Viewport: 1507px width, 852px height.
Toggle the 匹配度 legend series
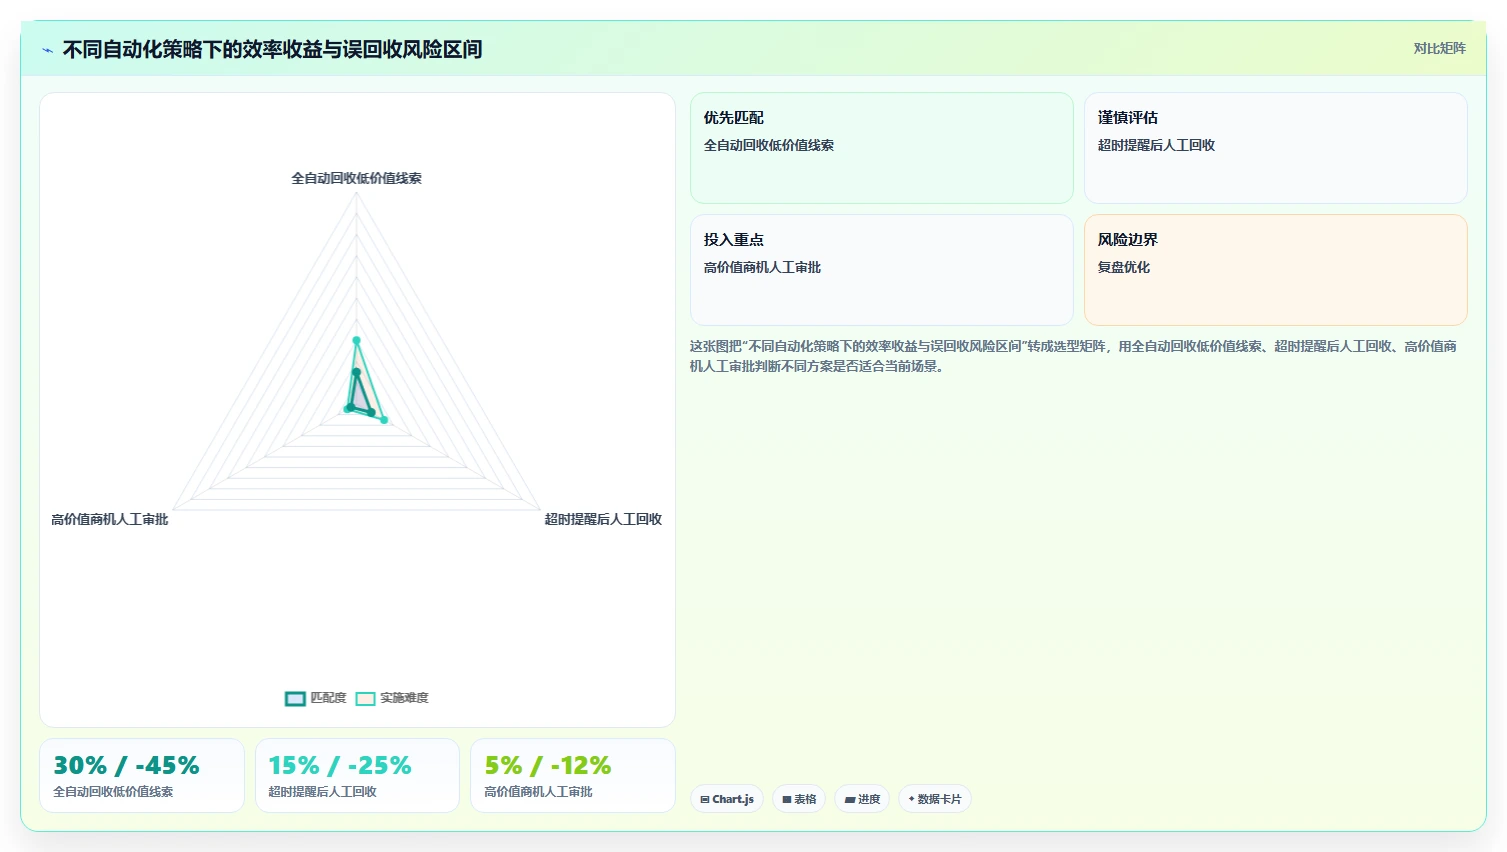point(316,698)
